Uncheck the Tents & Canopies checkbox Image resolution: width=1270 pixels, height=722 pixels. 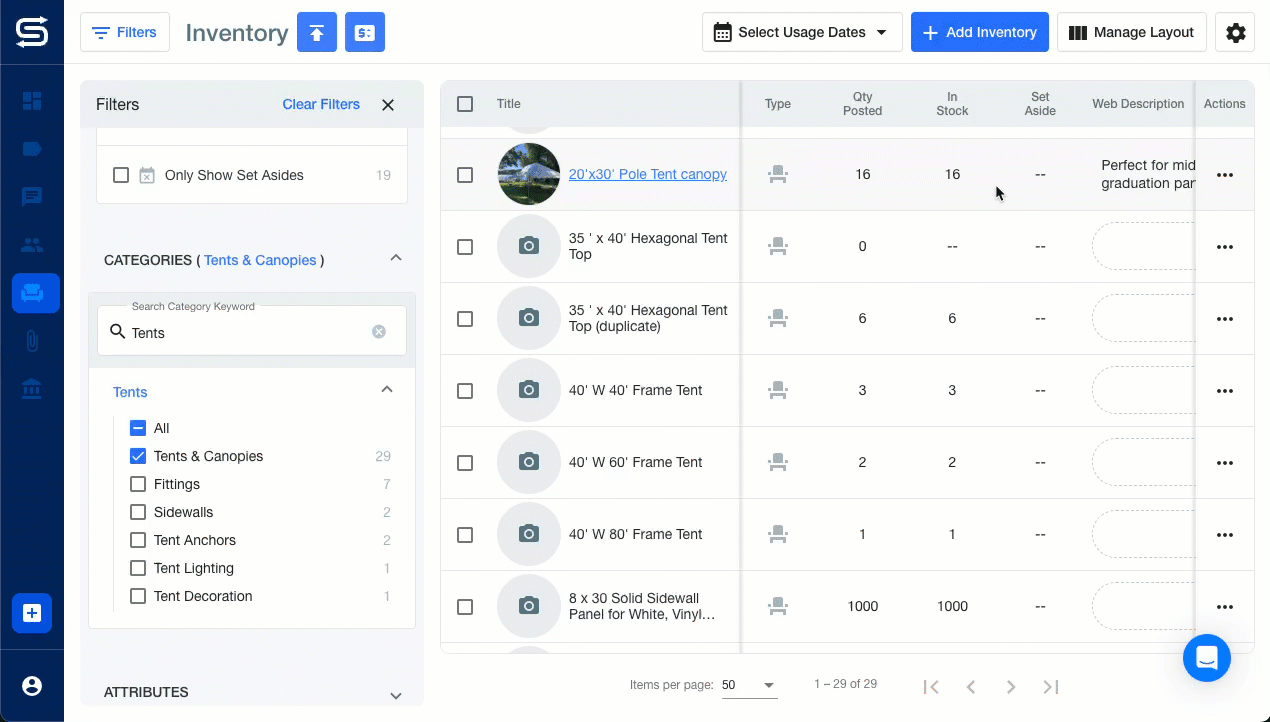[x=138, y=456]
